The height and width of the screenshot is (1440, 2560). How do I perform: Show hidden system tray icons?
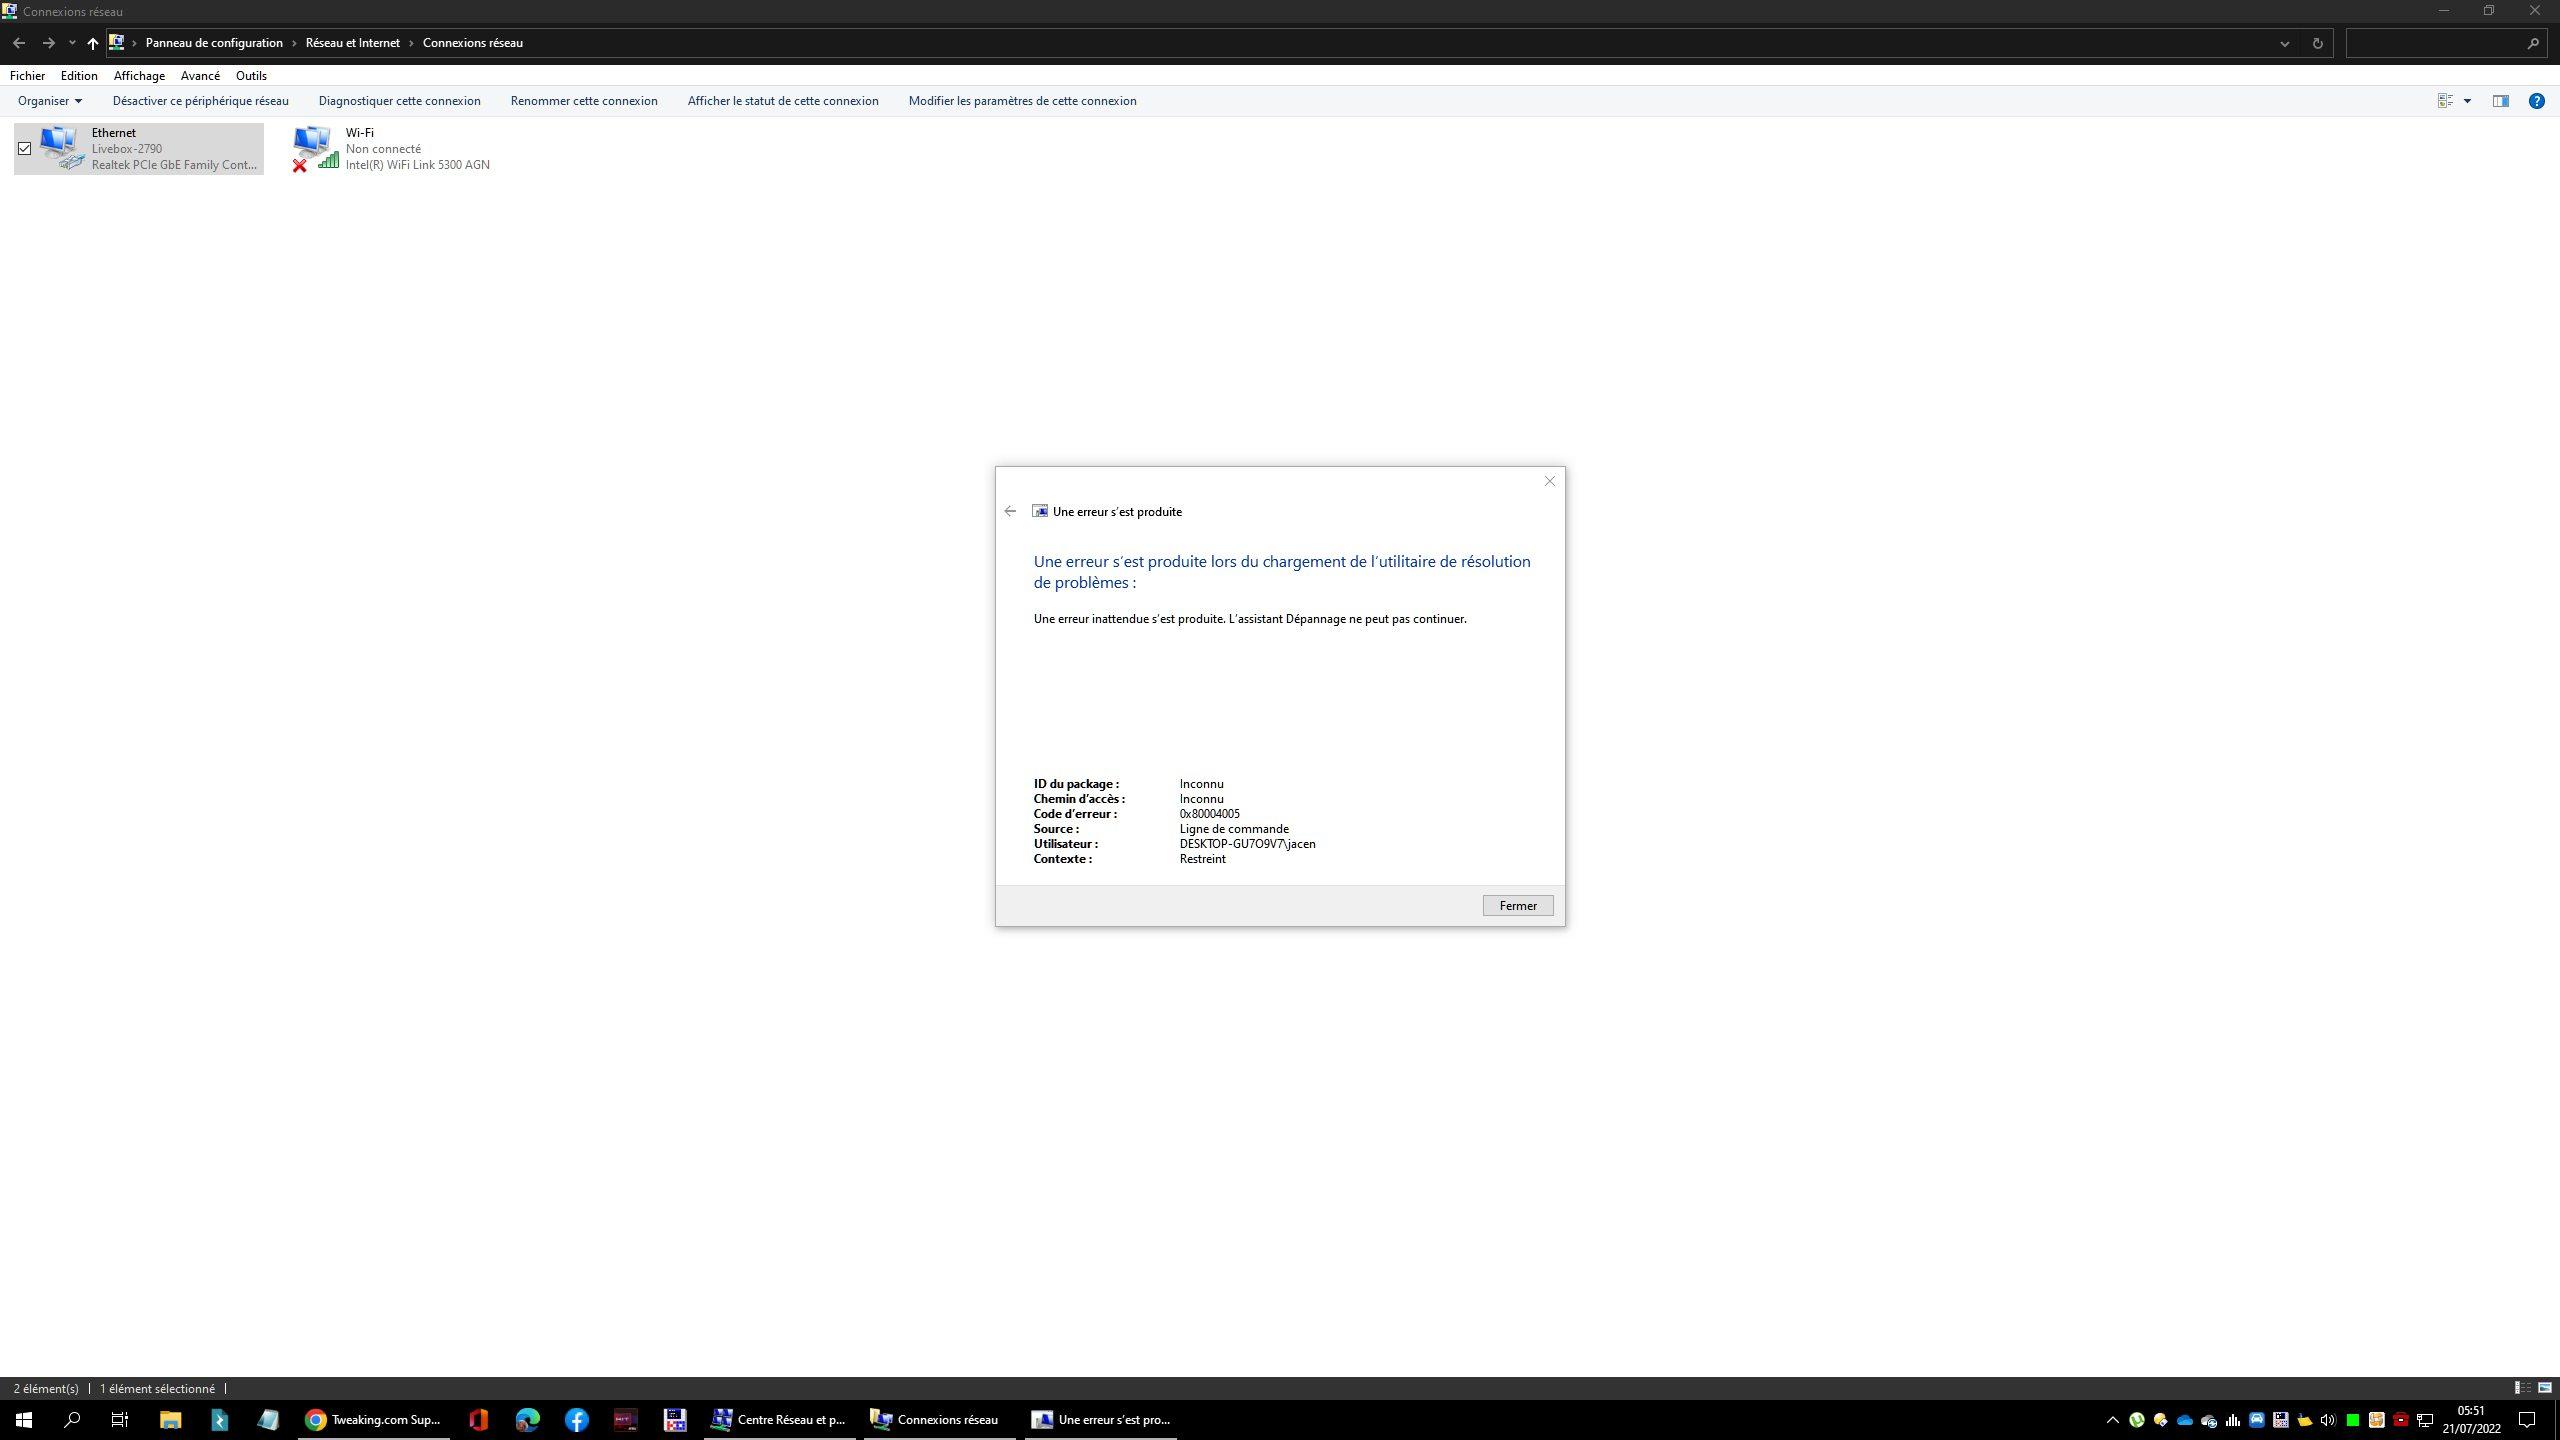tap(2112, 1419)
